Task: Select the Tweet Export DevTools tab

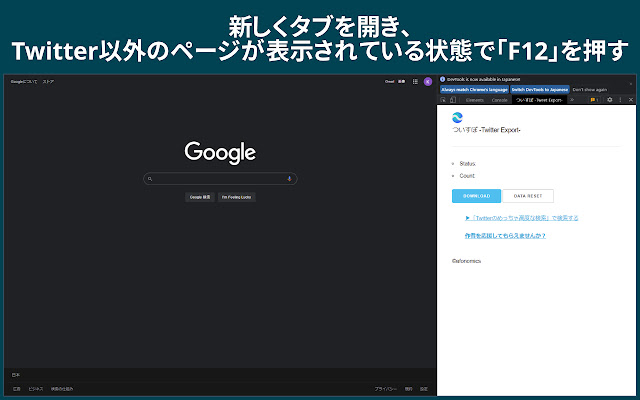Action: coord(539,100)
